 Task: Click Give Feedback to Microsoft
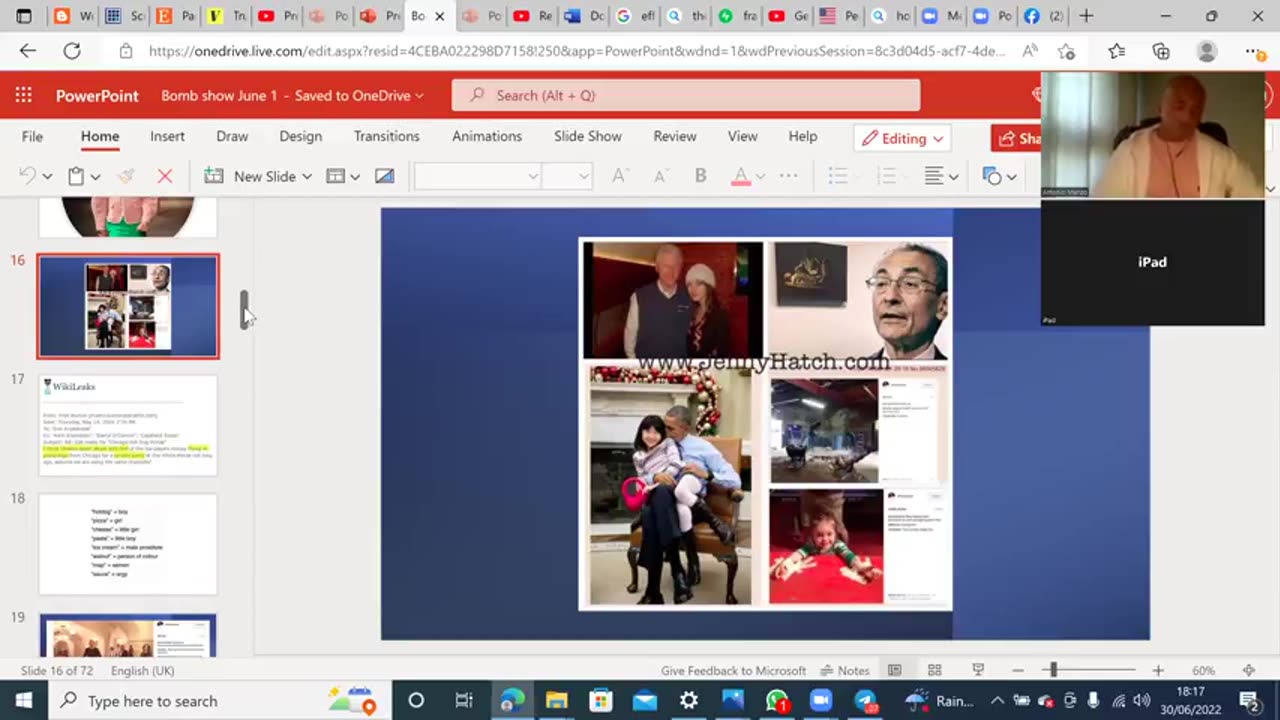pos(733,670)
